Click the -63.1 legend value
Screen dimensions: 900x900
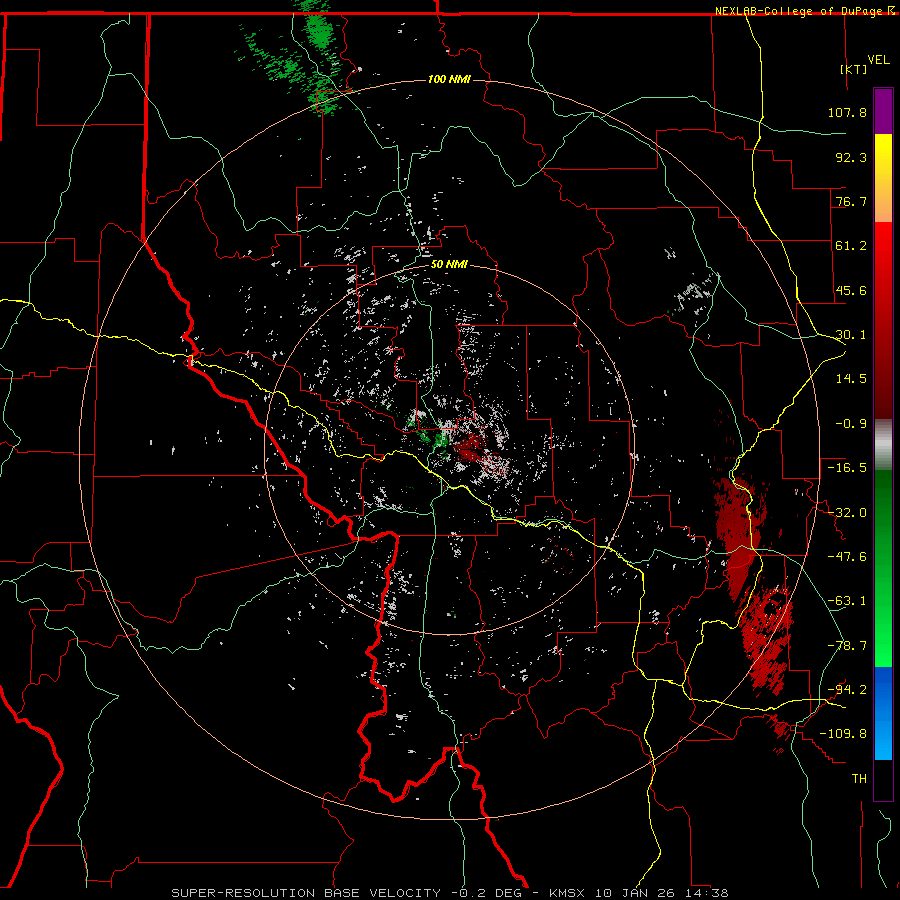pyautogui.click(x=847, y=601)
